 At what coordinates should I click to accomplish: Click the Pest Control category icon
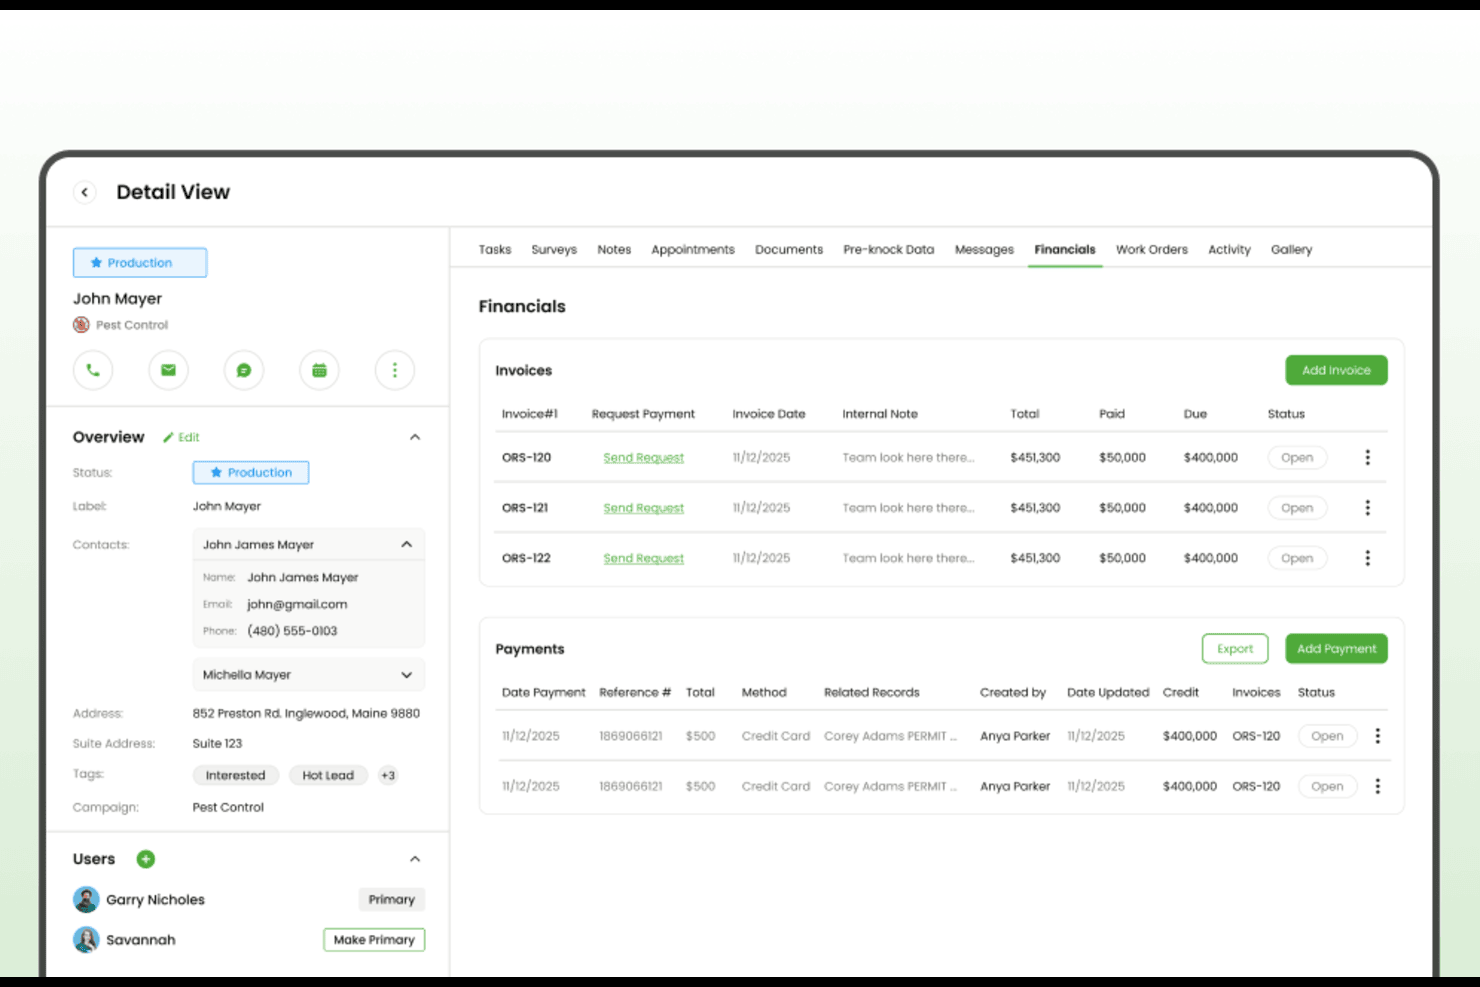(81, 325)
